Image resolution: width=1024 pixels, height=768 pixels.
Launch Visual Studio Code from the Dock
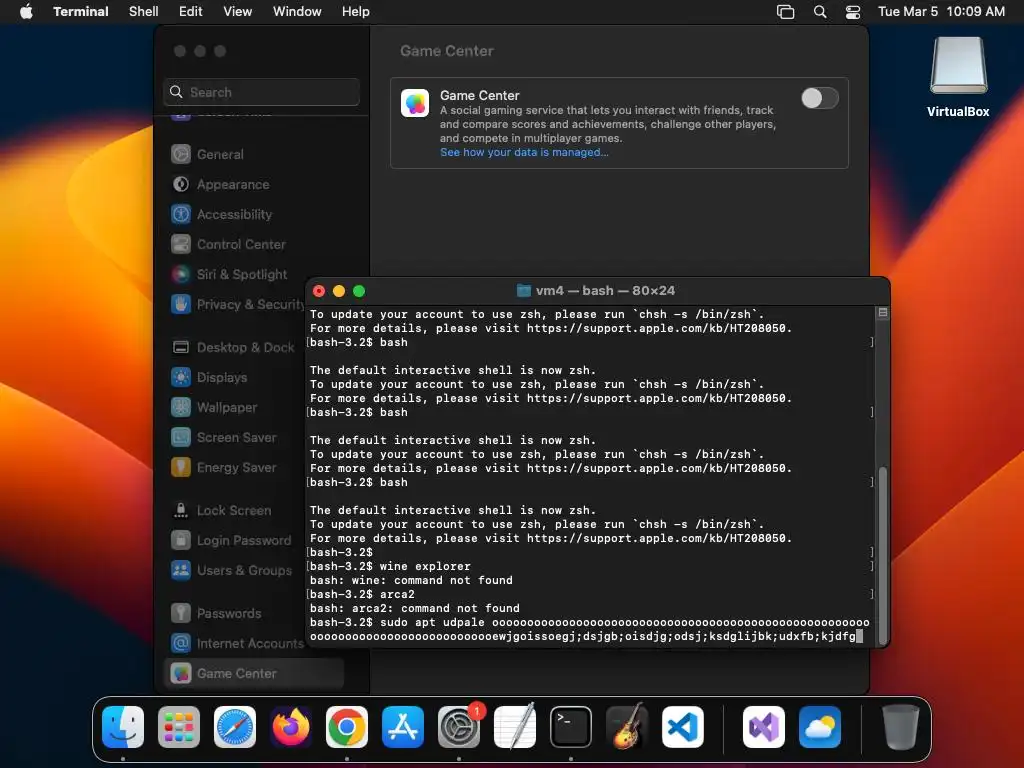coord(683,727)
